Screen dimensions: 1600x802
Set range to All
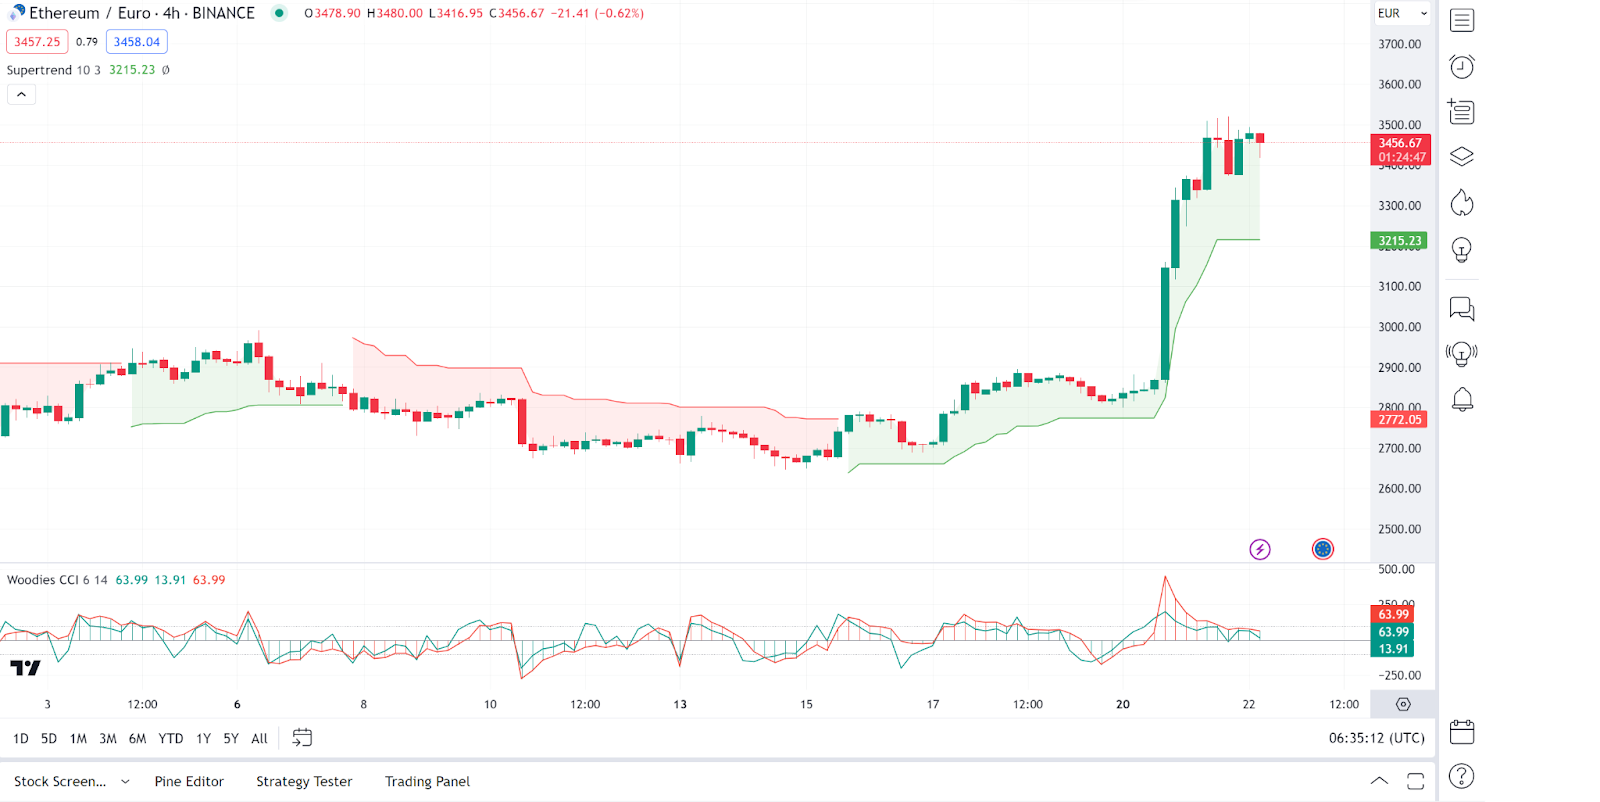pyautogui.click(x=260, y=739)
